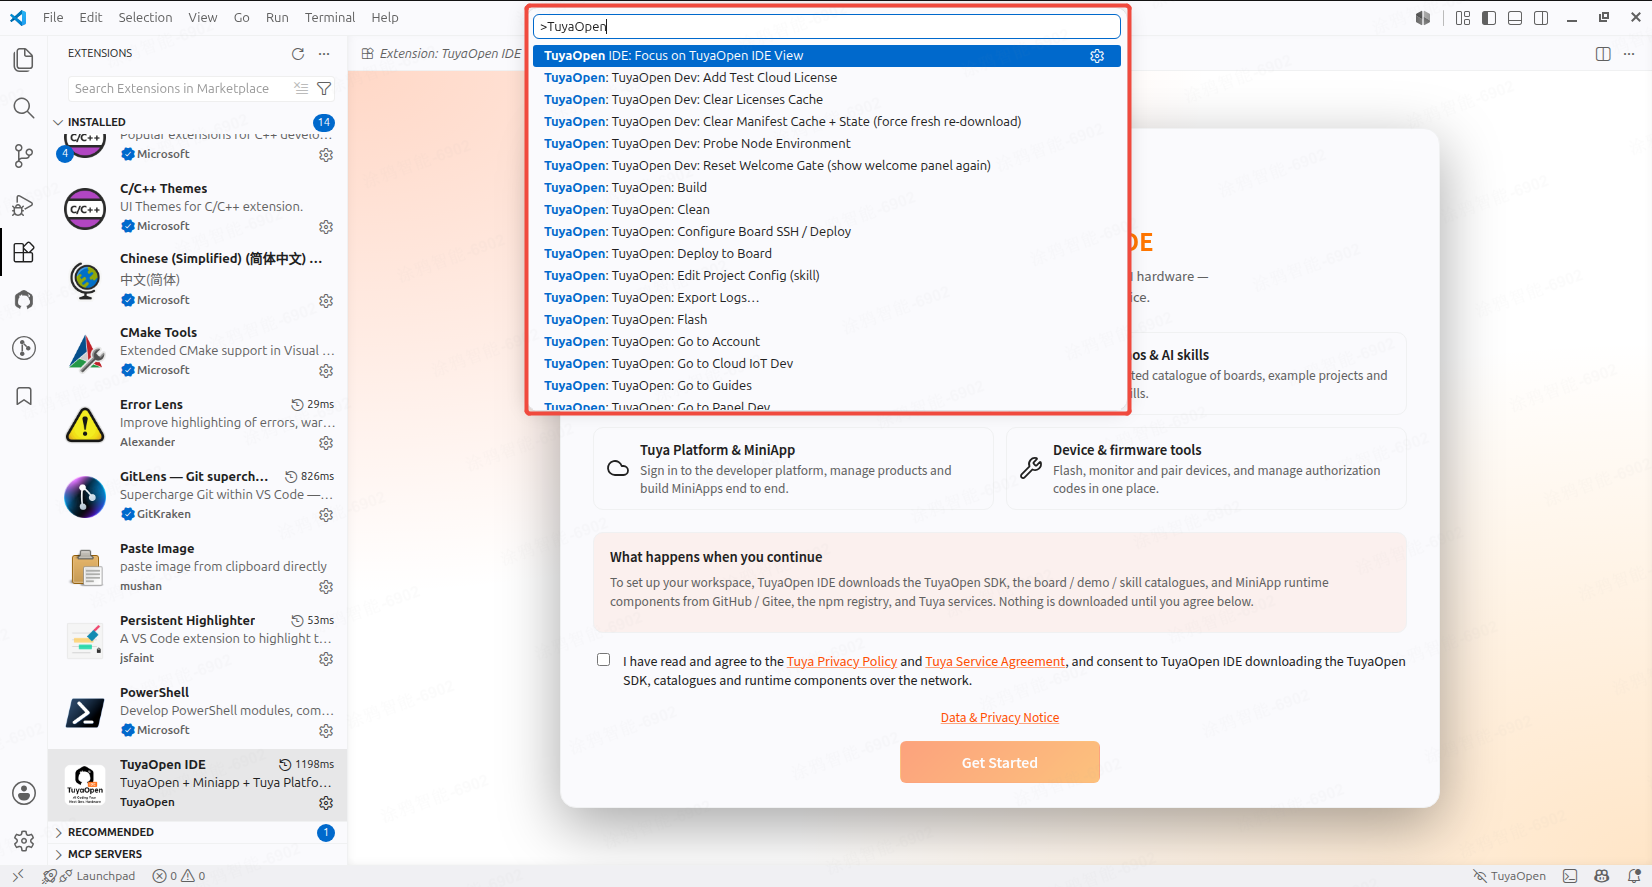Open the Source Control view
This screenshot has width=1652, height=887.
(24, 156)
